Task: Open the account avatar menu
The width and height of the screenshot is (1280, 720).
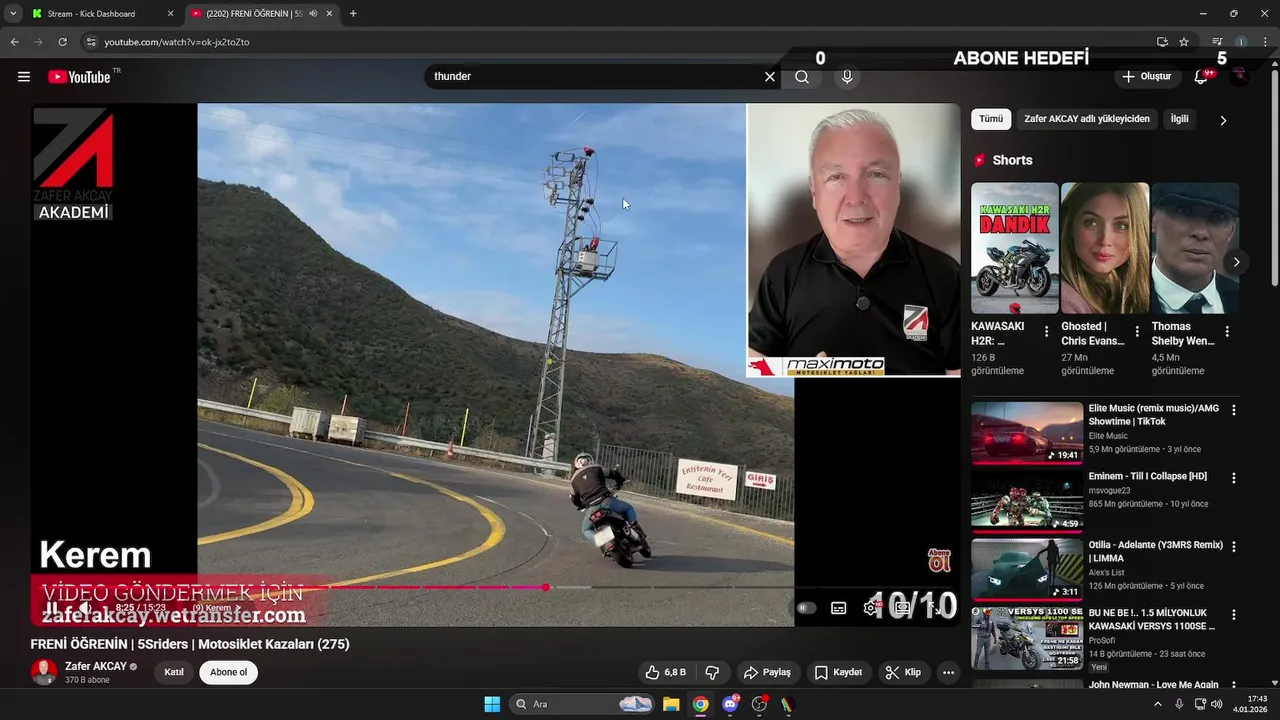Action: pyautogui.click(x=1239, y=77)
